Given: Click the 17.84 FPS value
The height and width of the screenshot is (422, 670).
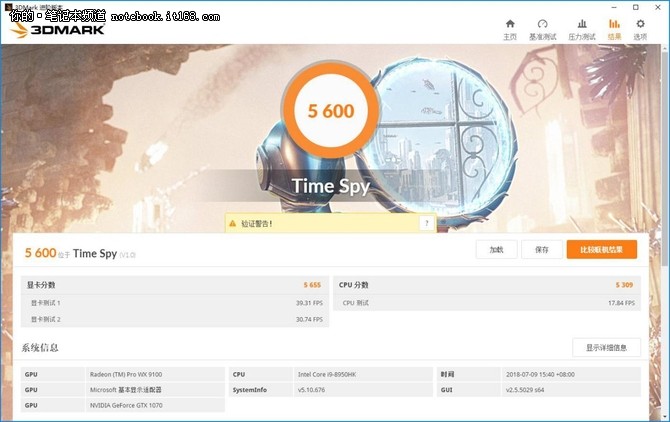Looking at the screenshot, I should point(621,303).
